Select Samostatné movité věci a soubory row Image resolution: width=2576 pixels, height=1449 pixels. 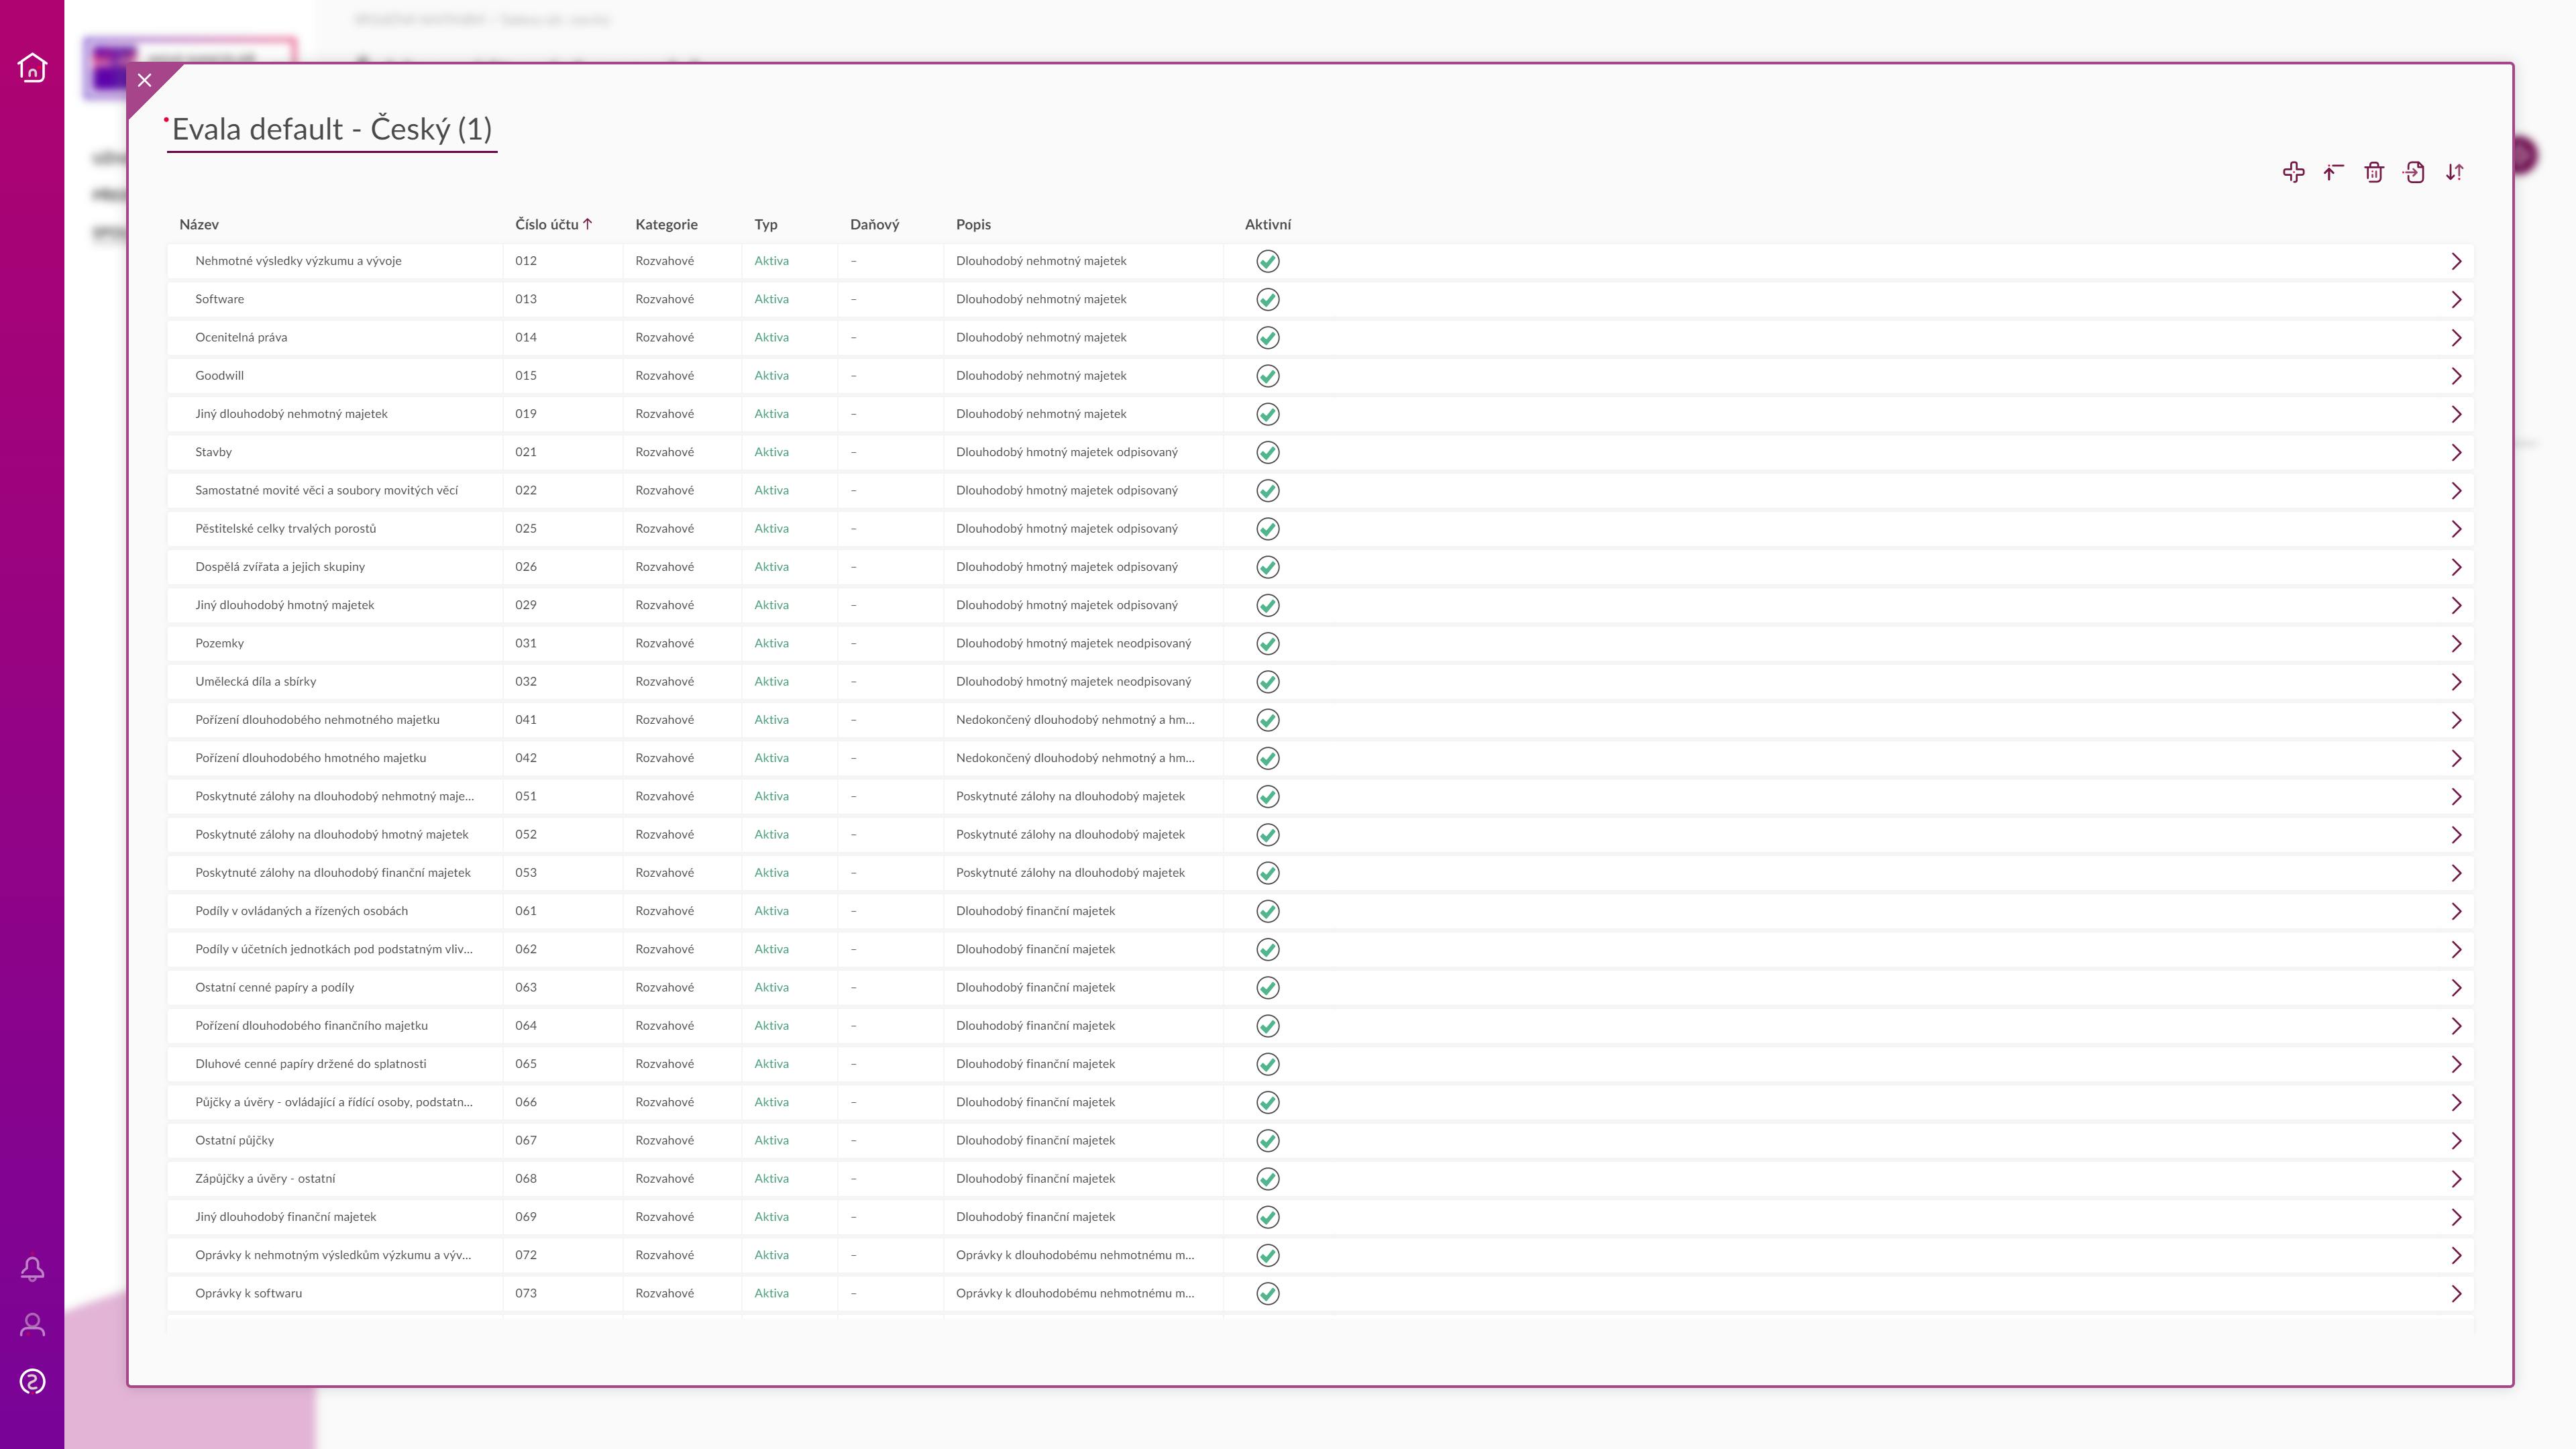[x=1320, y=490]
